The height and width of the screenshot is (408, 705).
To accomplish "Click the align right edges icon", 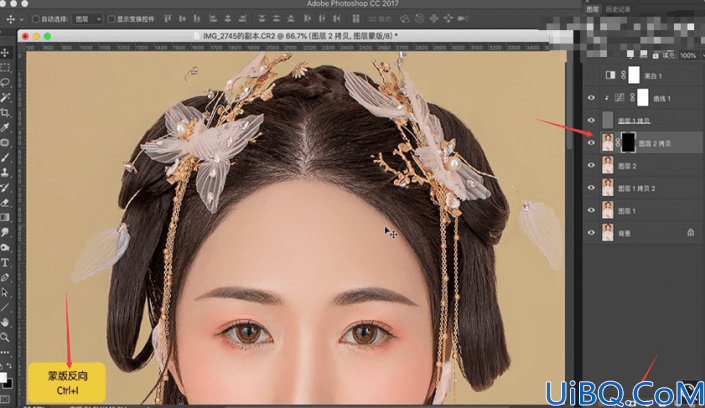I will (243, 19).
